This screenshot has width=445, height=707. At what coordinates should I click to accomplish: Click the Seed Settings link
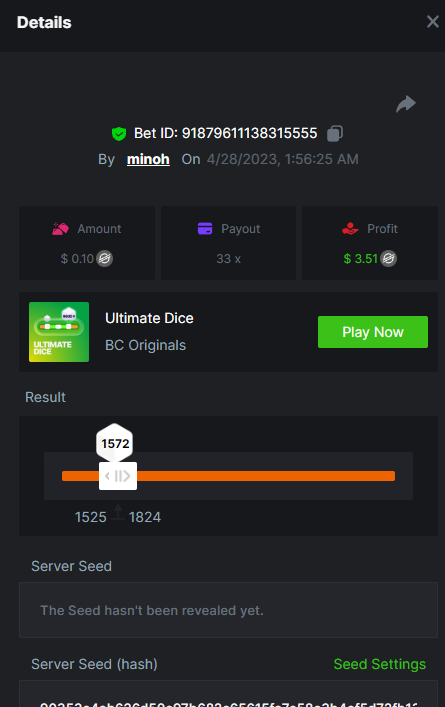point(380,664)
